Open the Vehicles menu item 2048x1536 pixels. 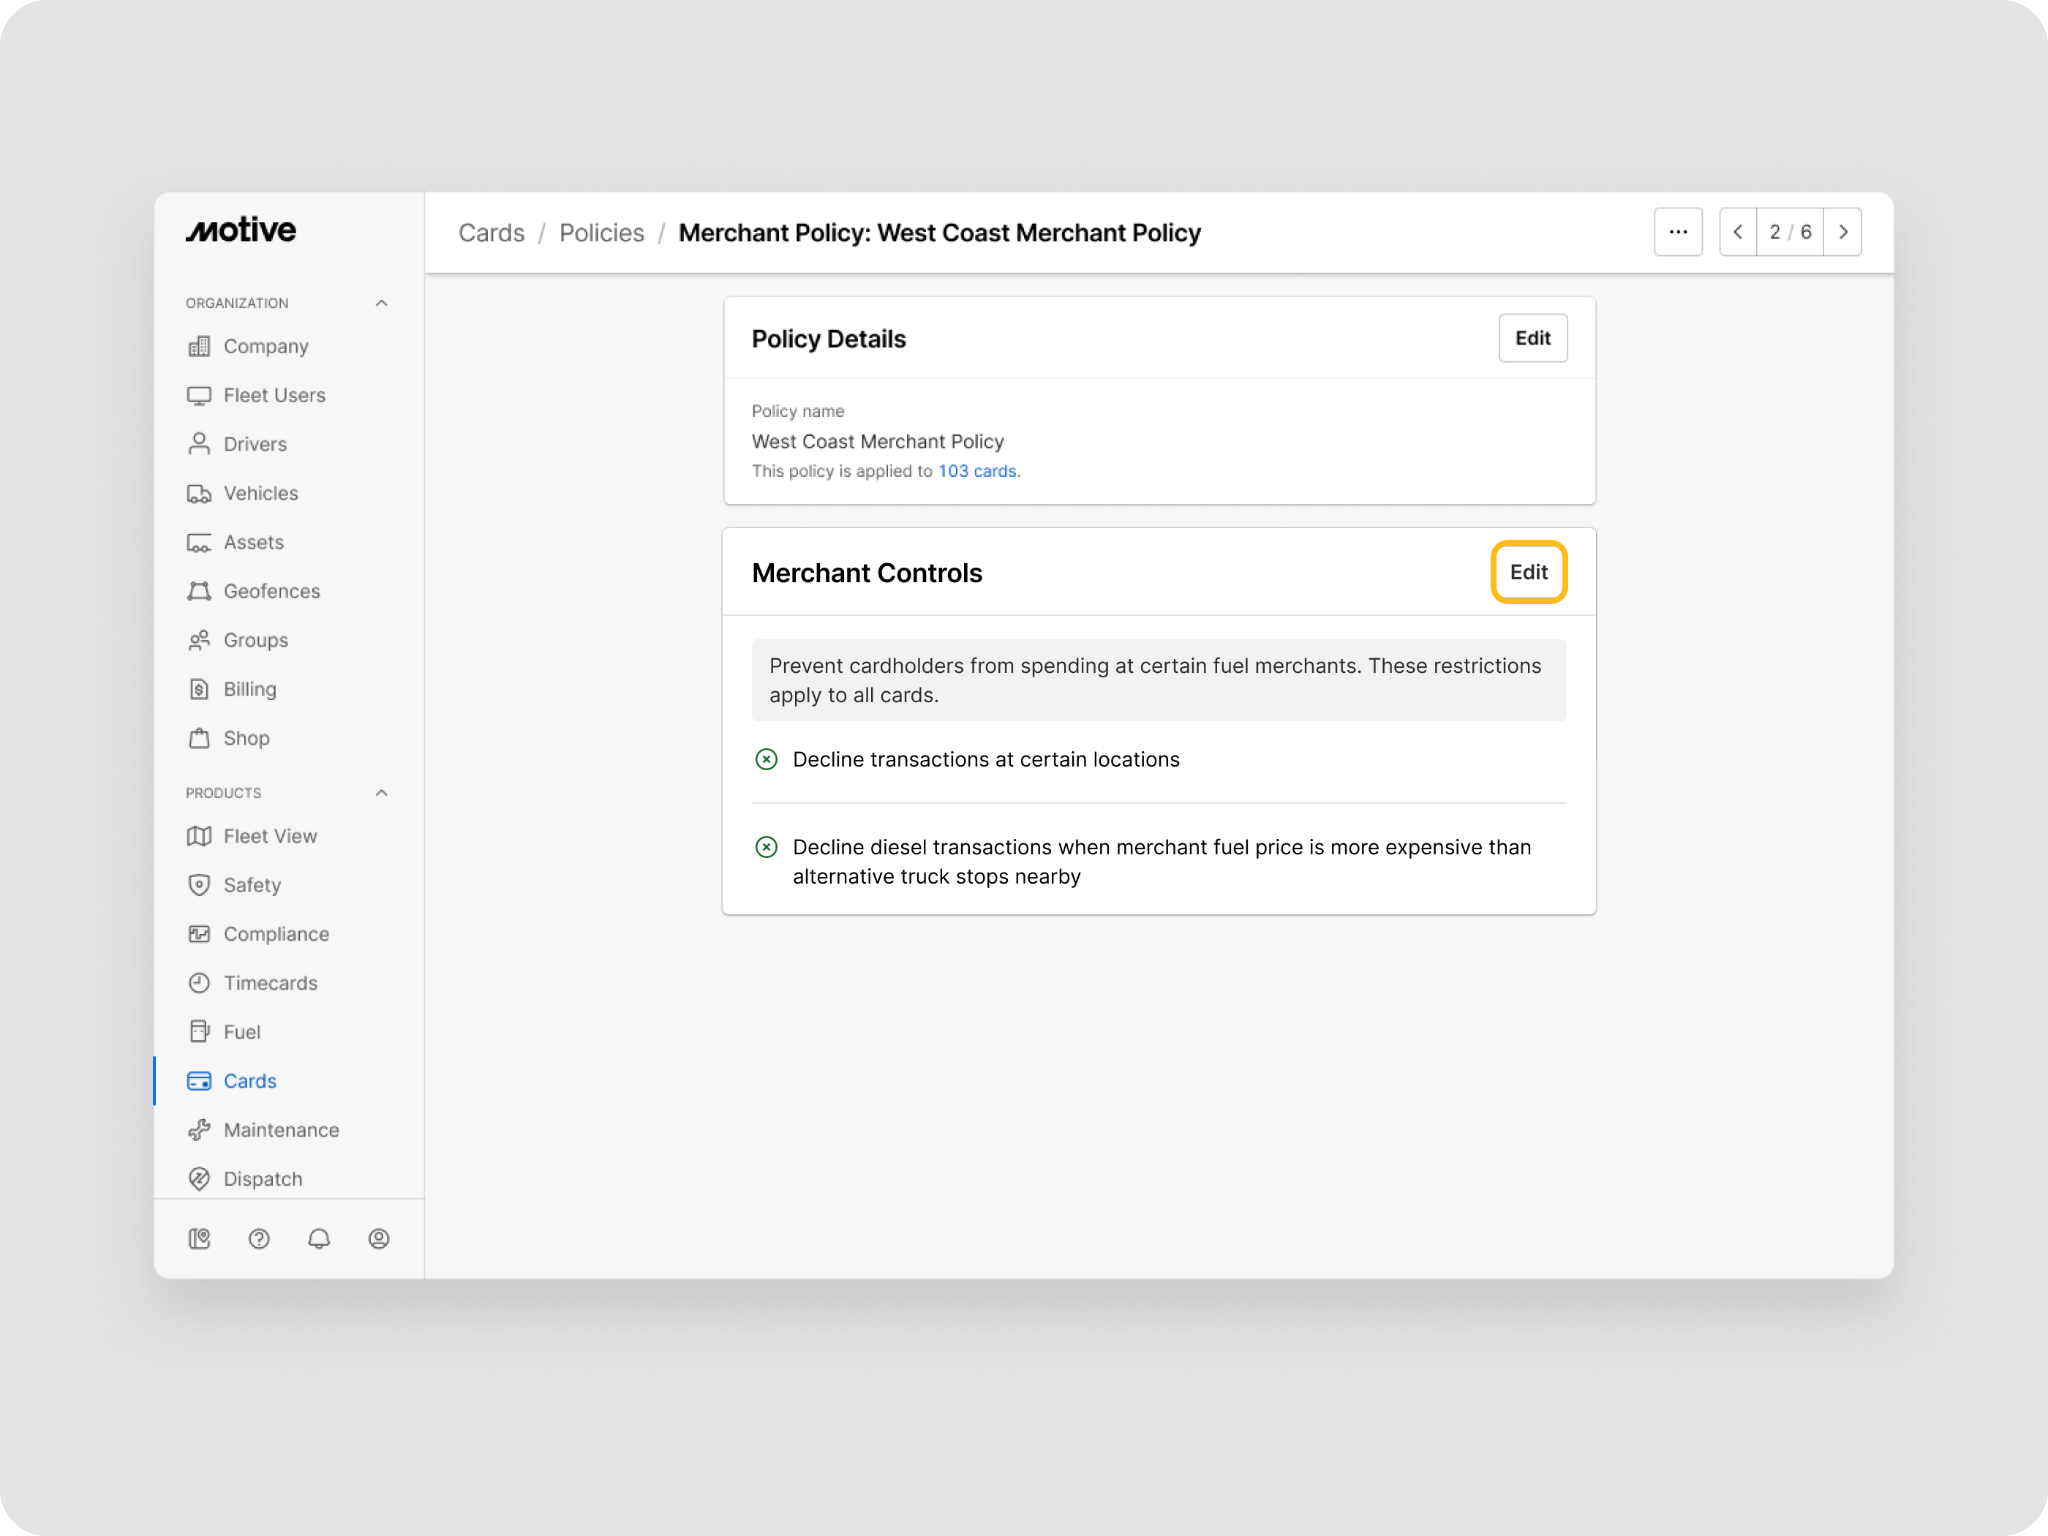(x=261, y=493)
